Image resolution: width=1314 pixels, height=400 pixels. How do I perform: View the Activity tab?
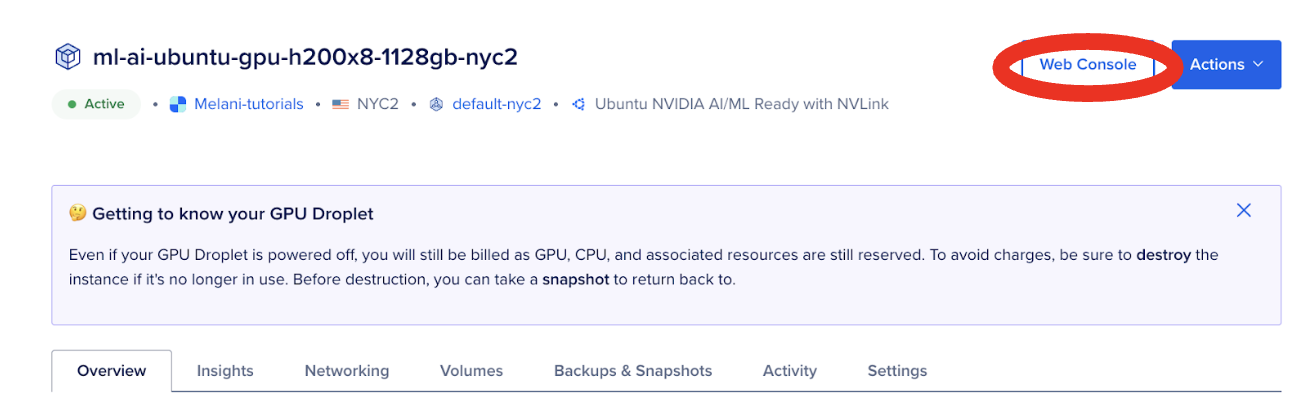[790, 371]
